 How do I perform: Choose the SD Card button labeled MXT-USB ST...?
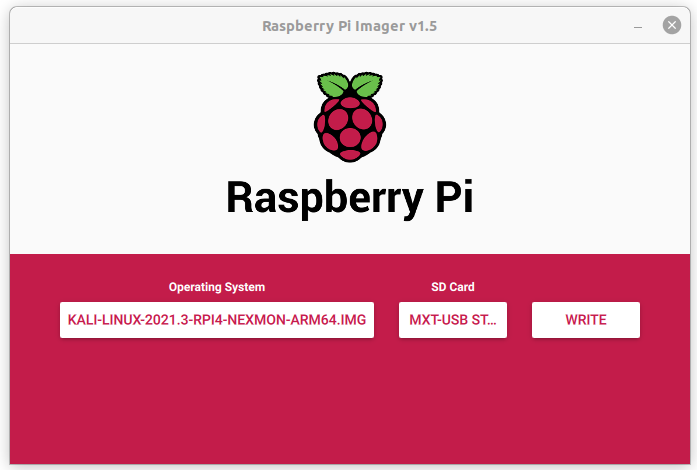click(x=453, y=320)
